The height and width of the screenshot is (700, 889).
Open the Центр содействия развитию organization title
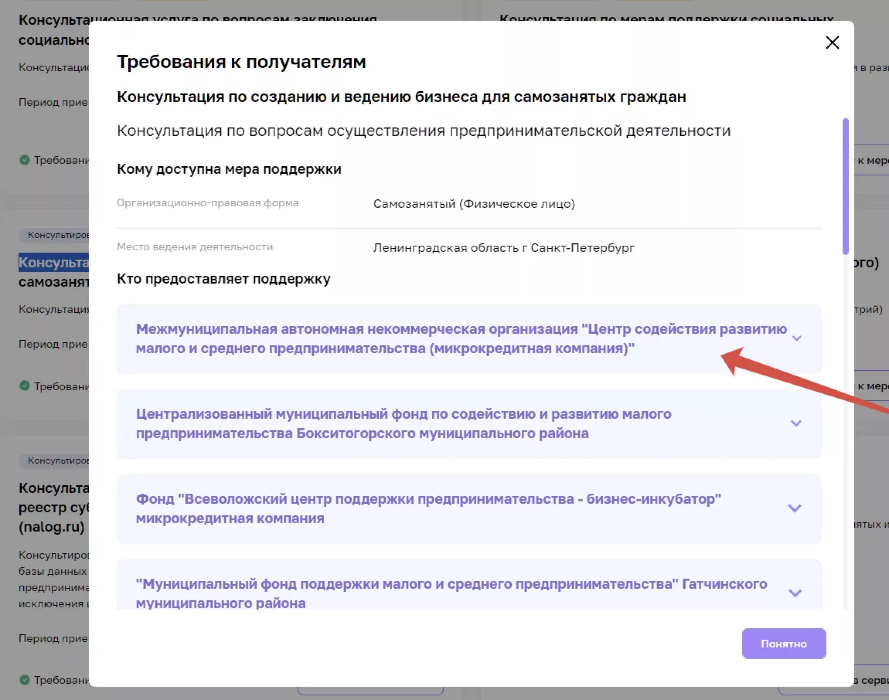pos(460,338)
